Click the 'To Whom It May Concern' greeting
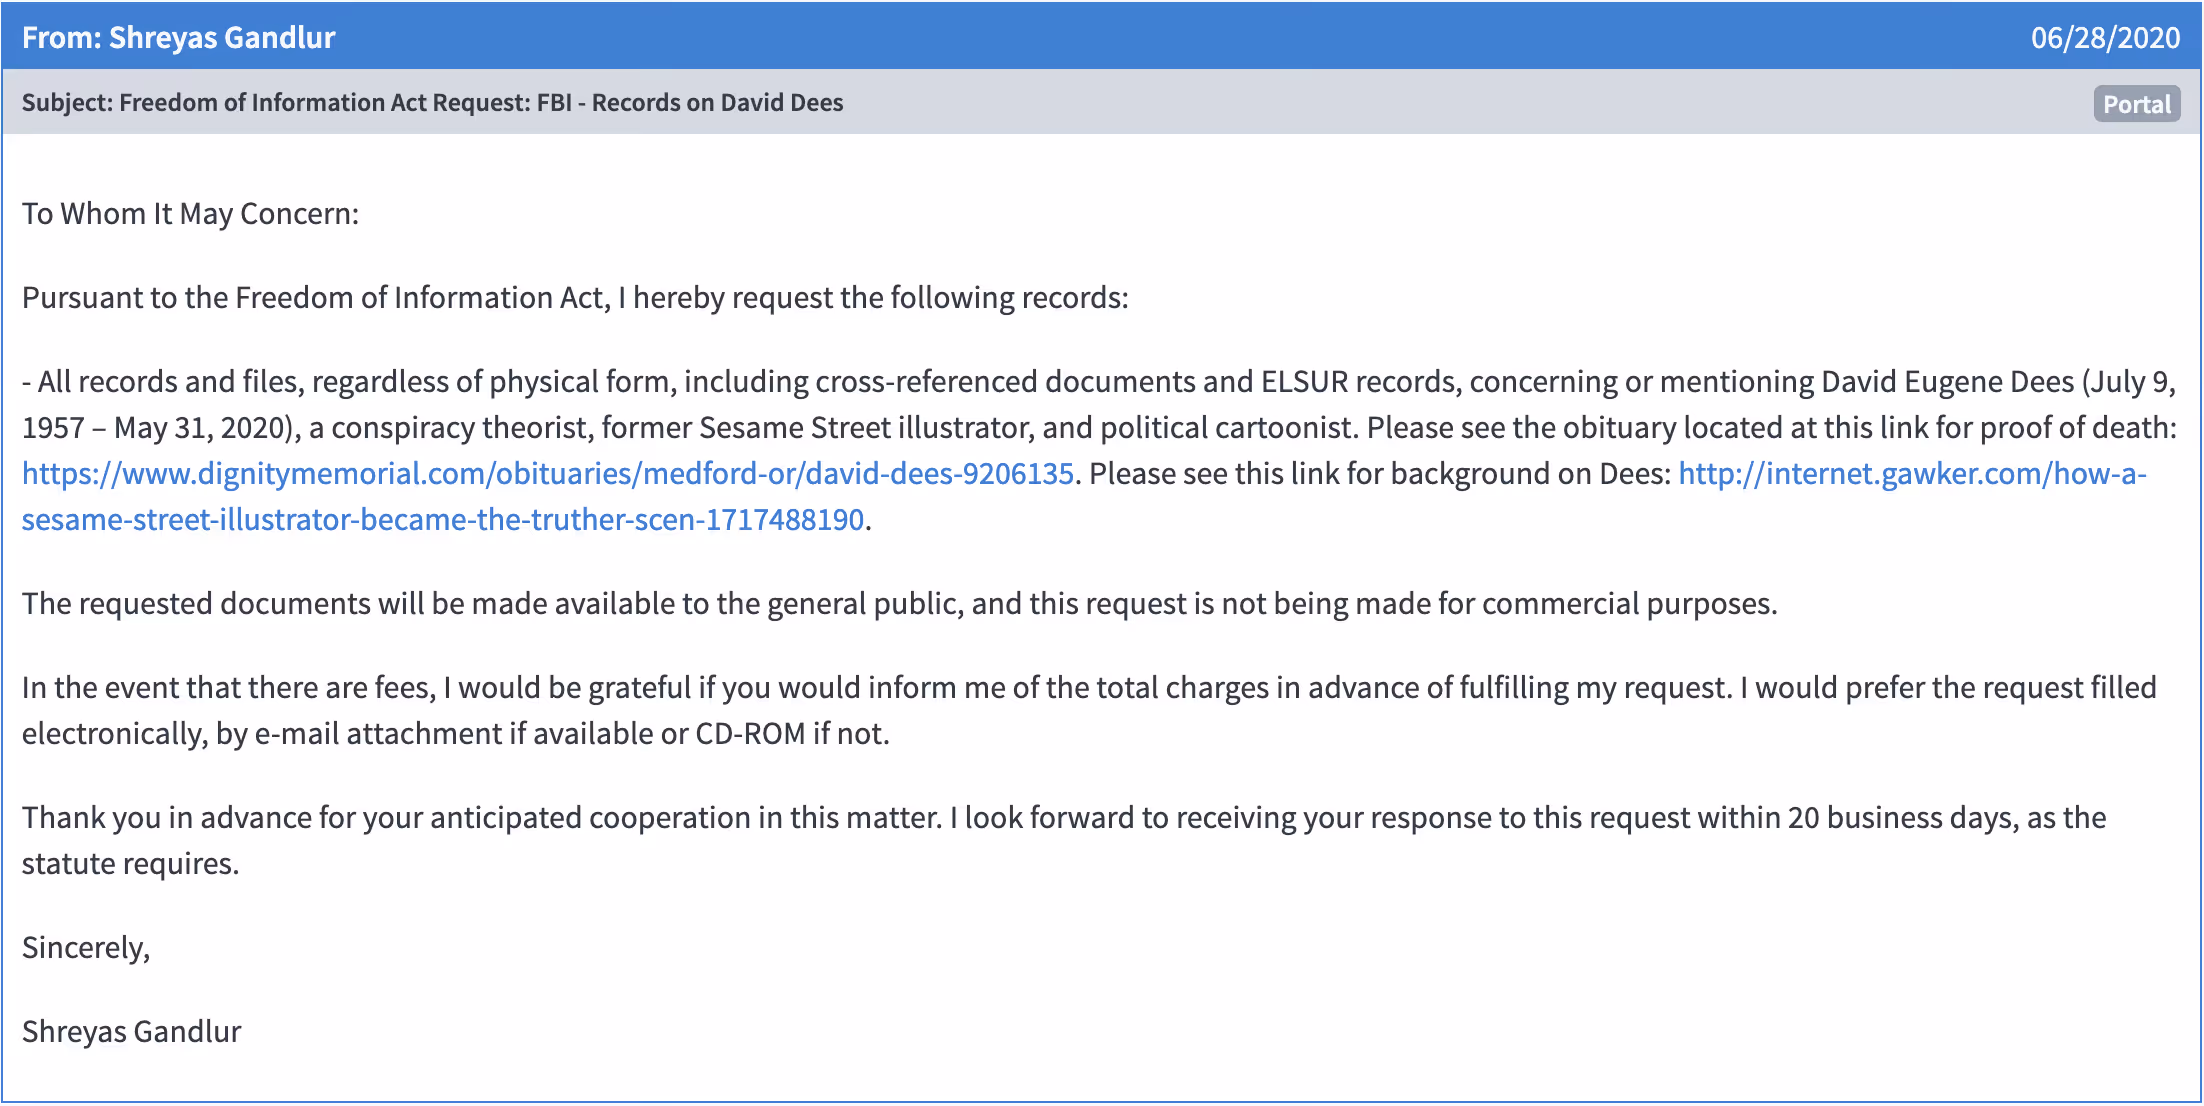 pyautogui.click(x=190, y=213)
